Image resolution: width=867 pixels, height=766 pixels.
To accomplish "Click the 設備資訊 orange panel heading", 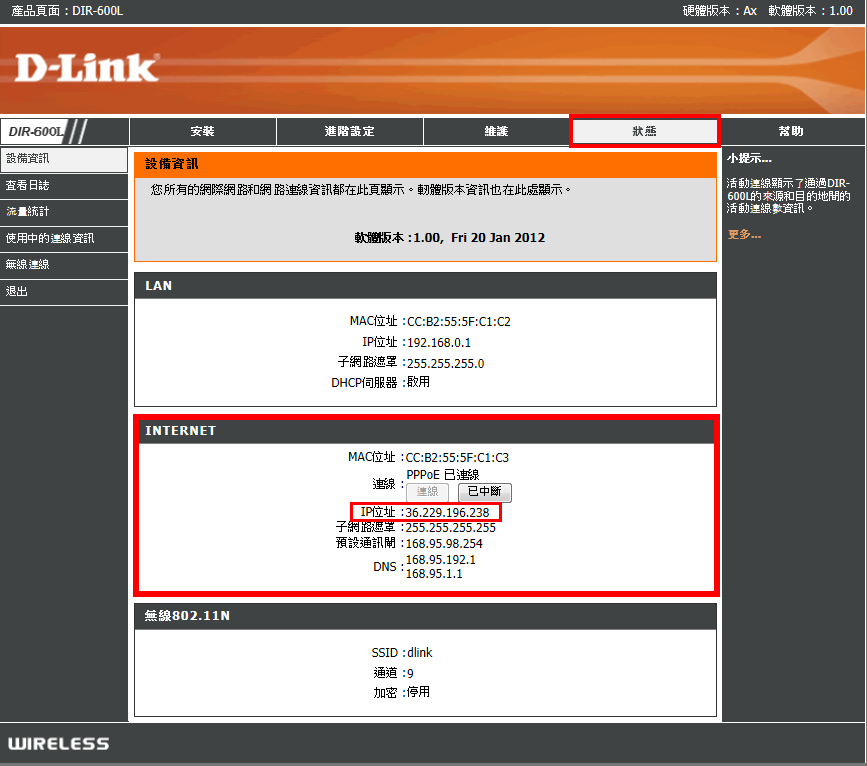I will pyautogui.click(x=426, y=164).
